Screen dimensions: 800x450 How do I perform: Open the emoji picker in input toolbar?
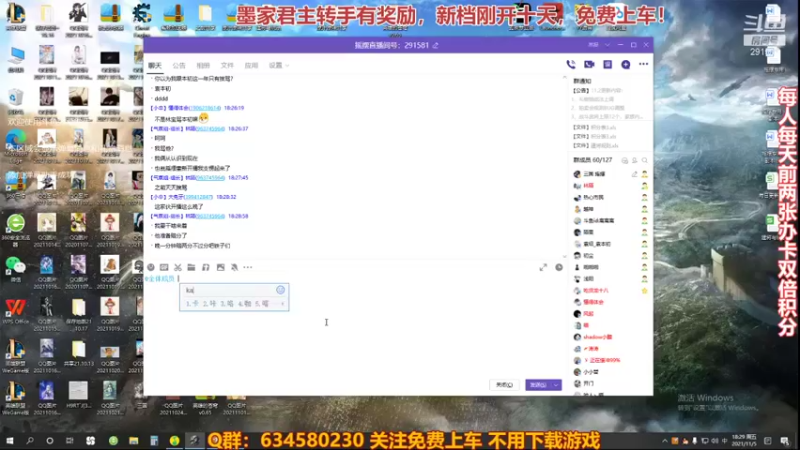tap(151, 267)
